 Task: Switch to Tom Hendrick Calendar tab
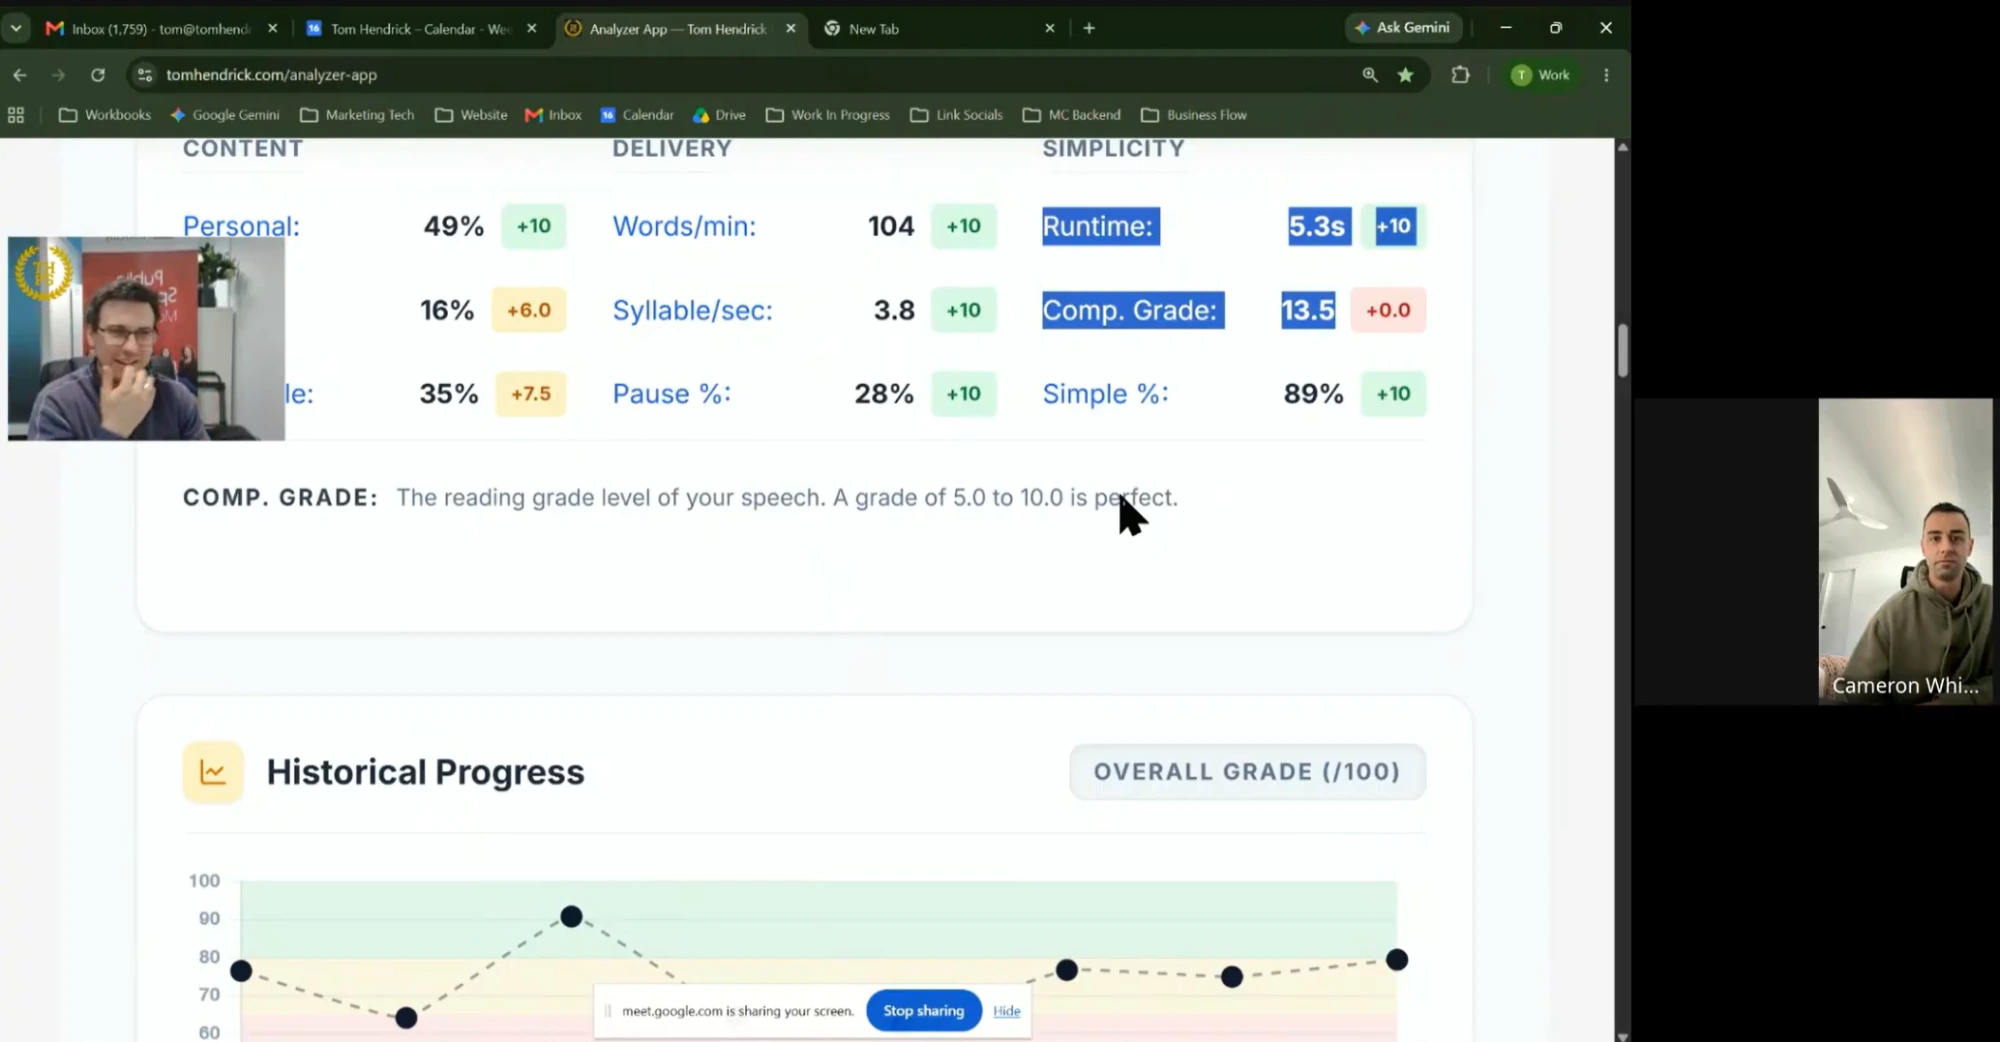[420, 28]
